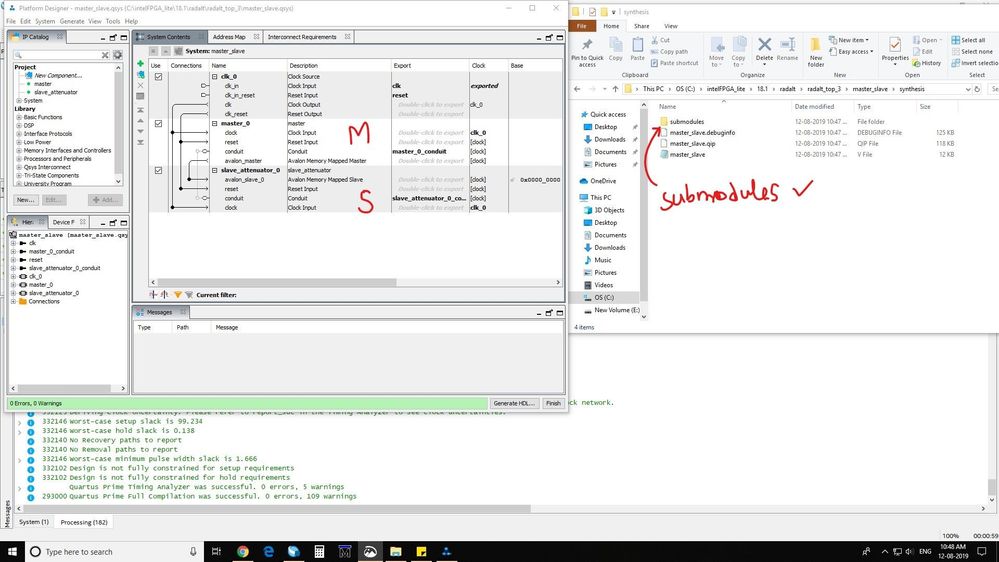The height and width of the screenshot is (562, 999).
Task: Collapse the master_0 component row
Action: (x=215, y=123)
